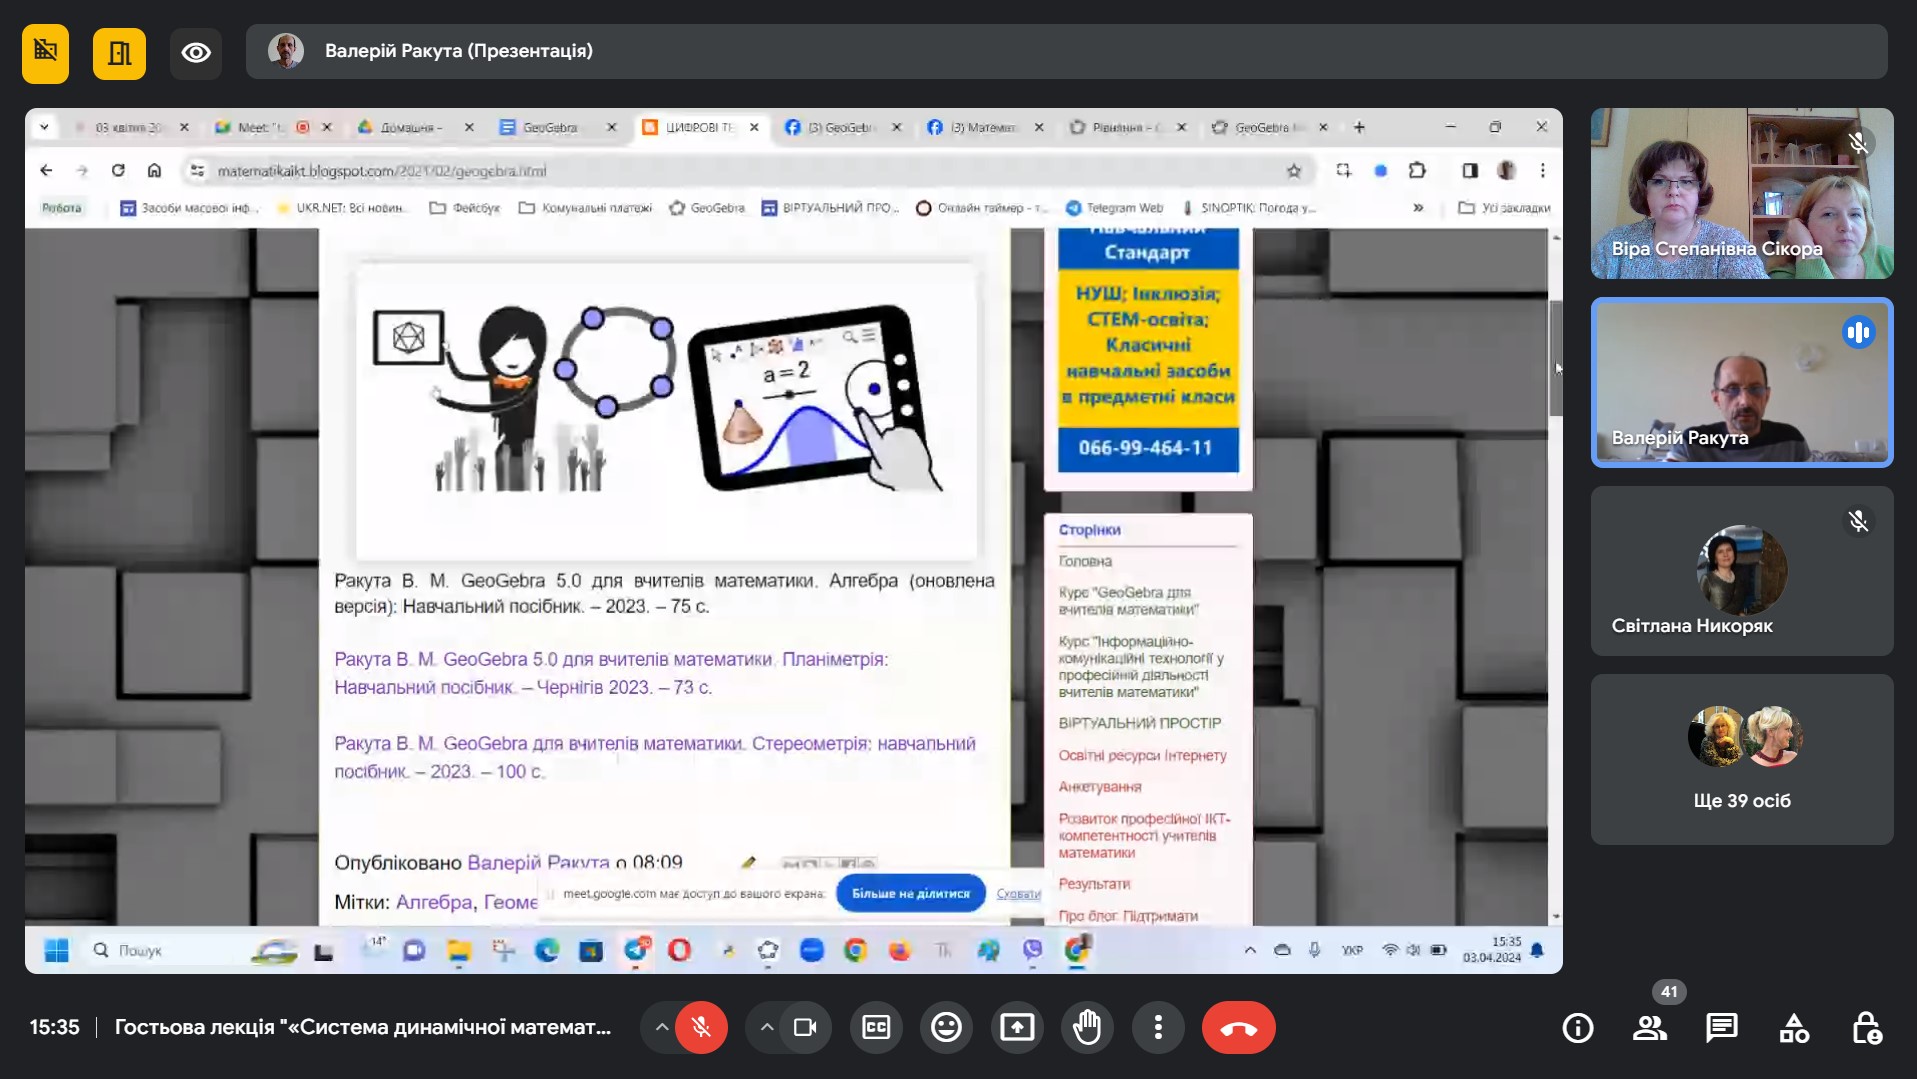Open the Усі закладки folder
The height and width of the screenshot is (1079, 1917).
[x=1504, y=208]
